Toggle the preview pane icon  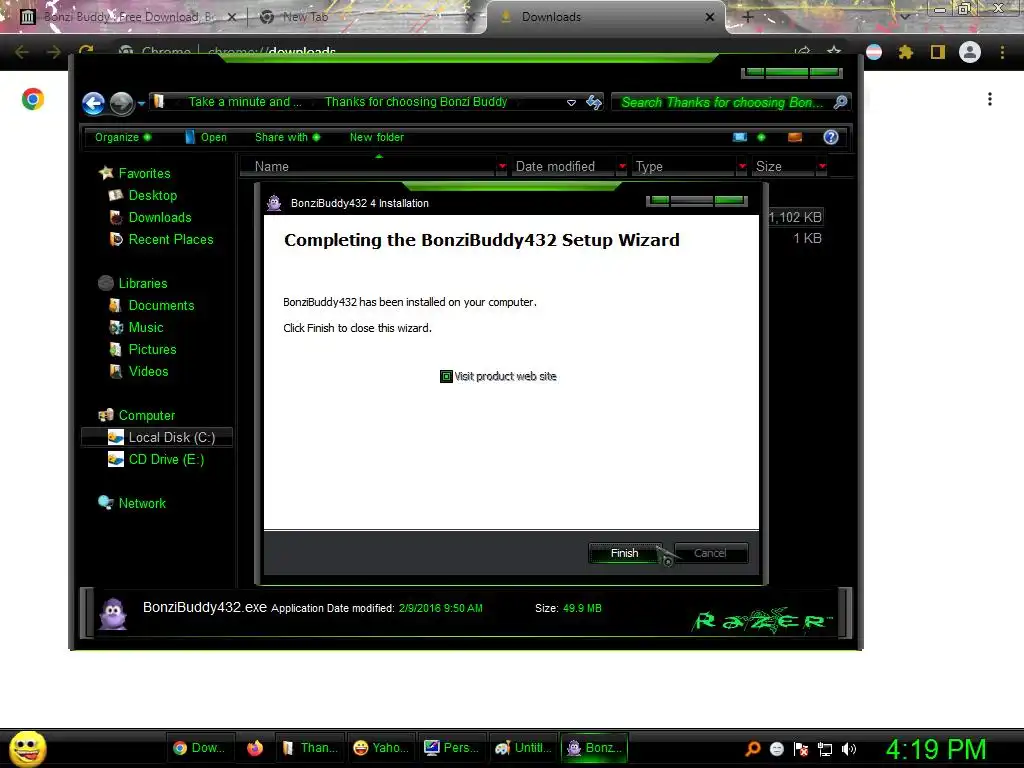[x=795, y=137]
